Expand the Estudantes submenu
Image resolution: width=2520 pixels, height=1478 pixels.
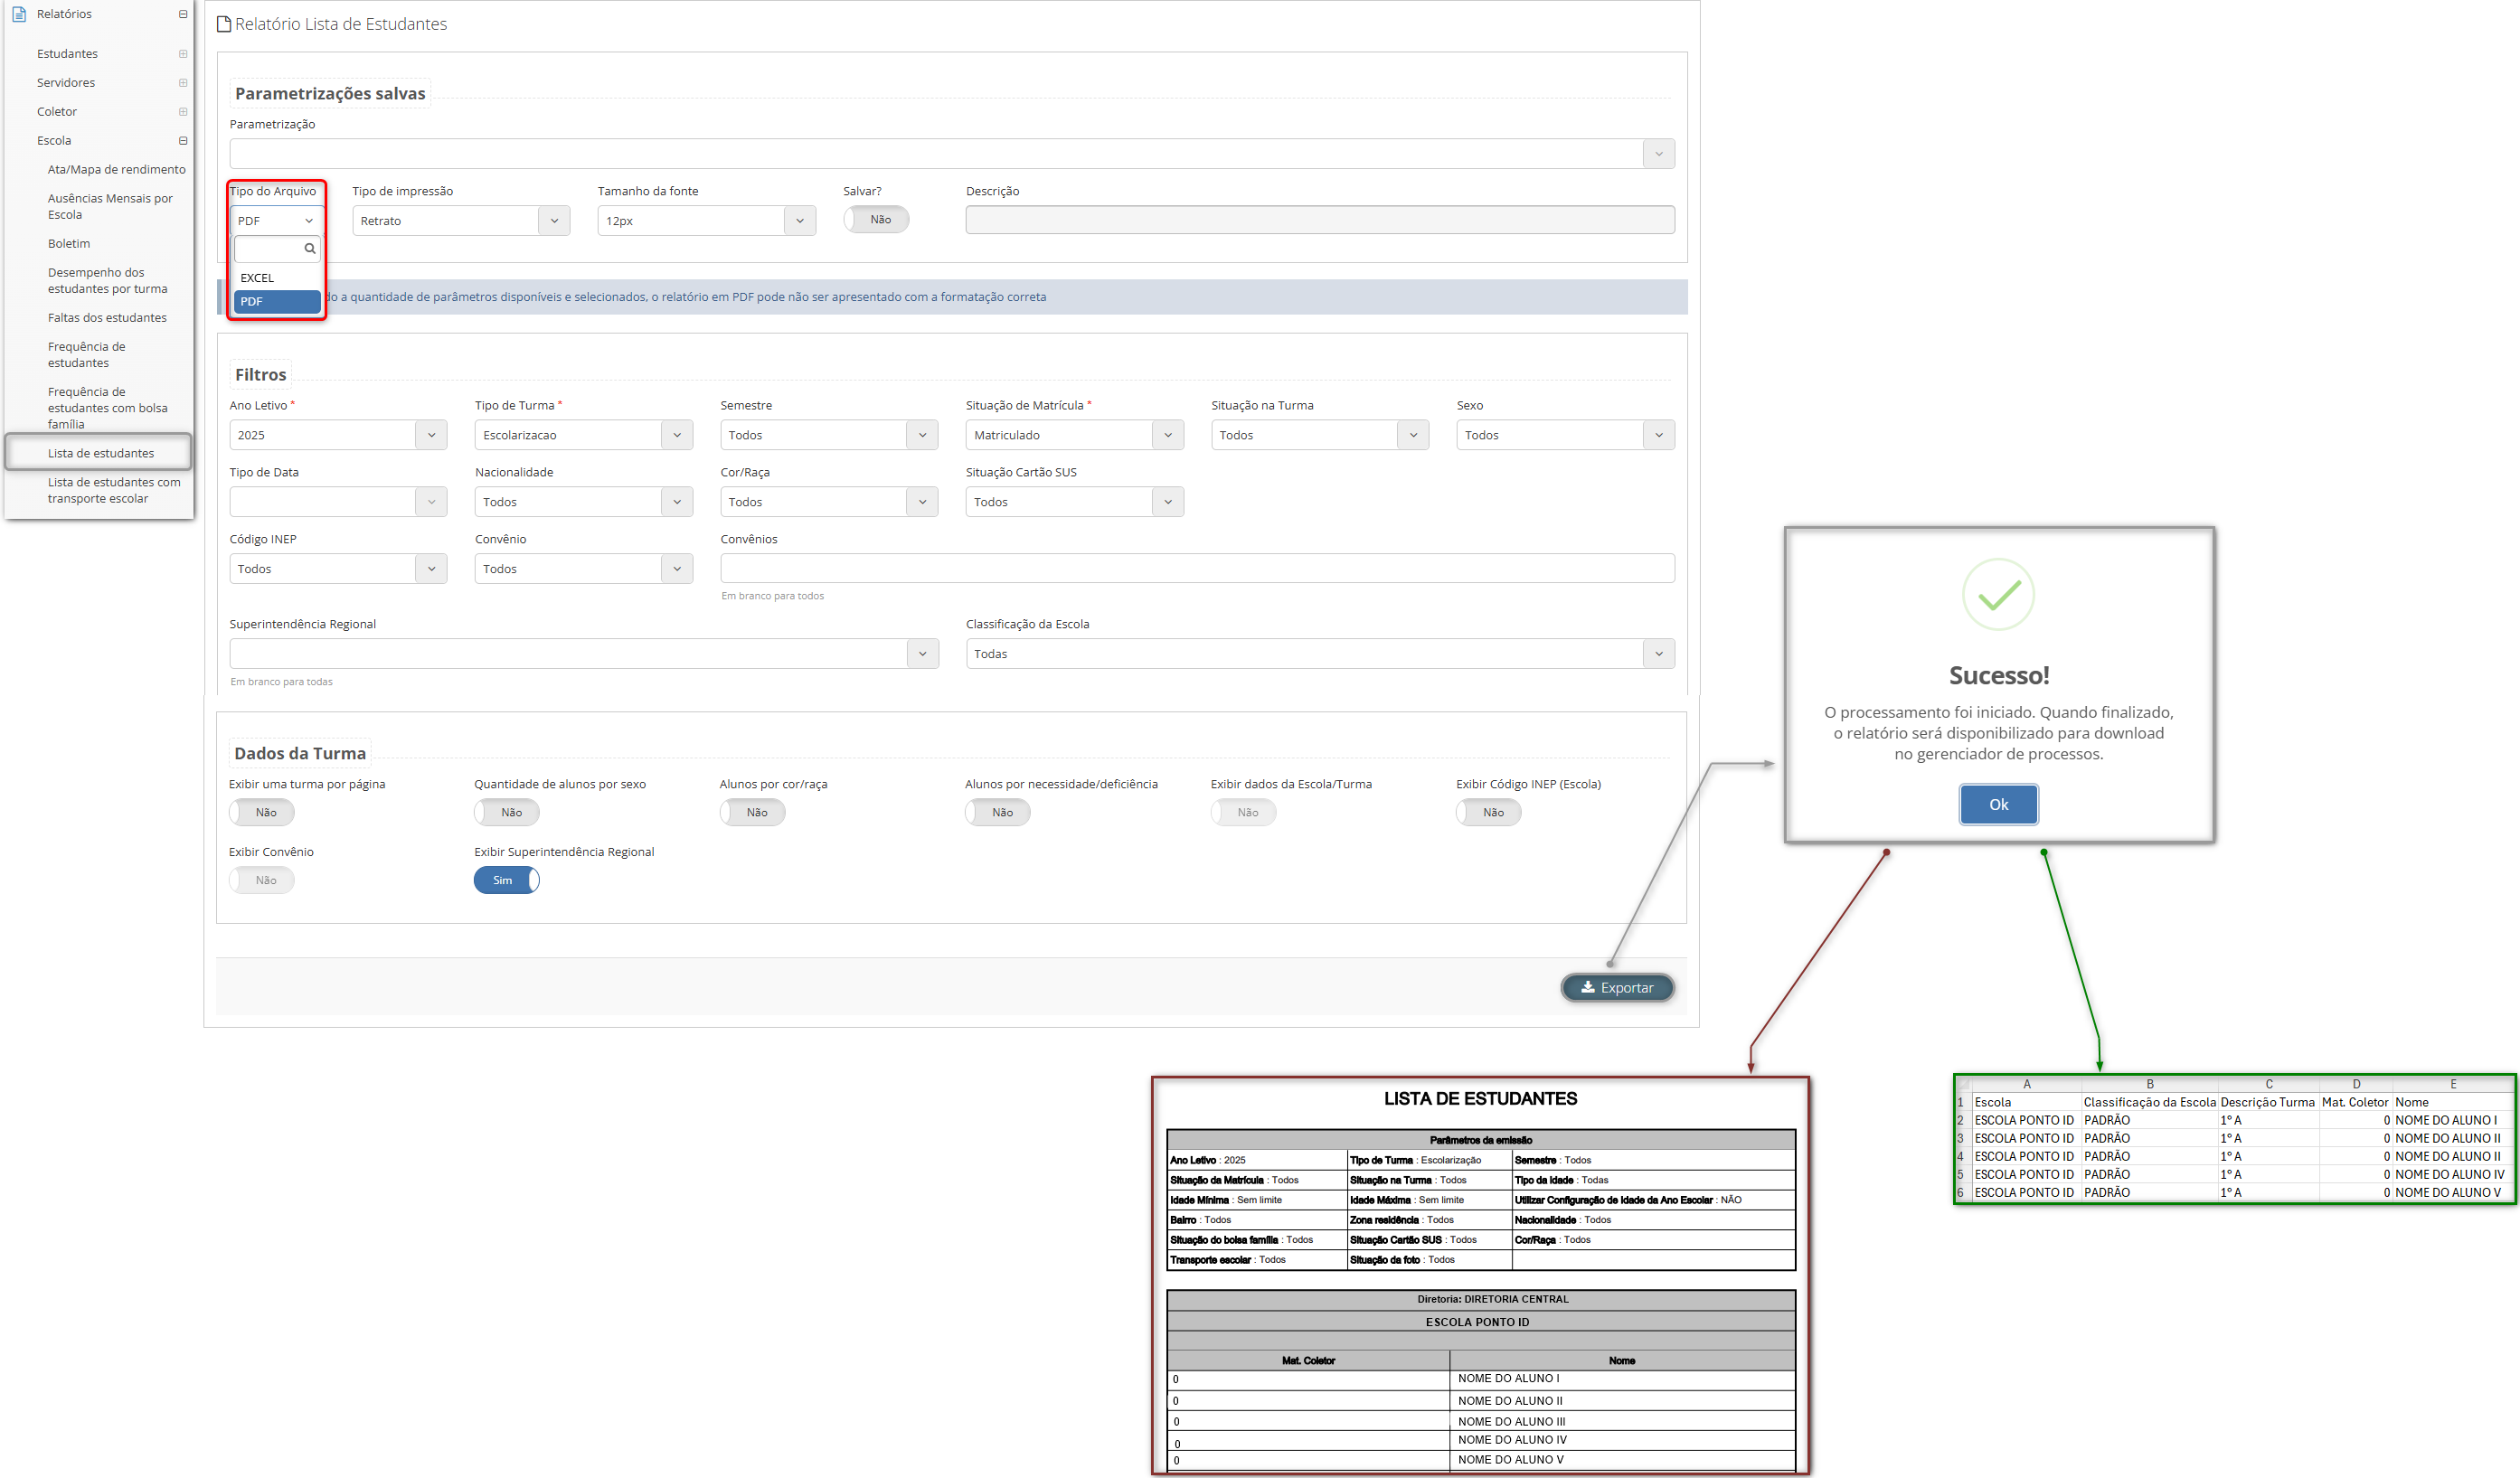[x=183, y=54]
